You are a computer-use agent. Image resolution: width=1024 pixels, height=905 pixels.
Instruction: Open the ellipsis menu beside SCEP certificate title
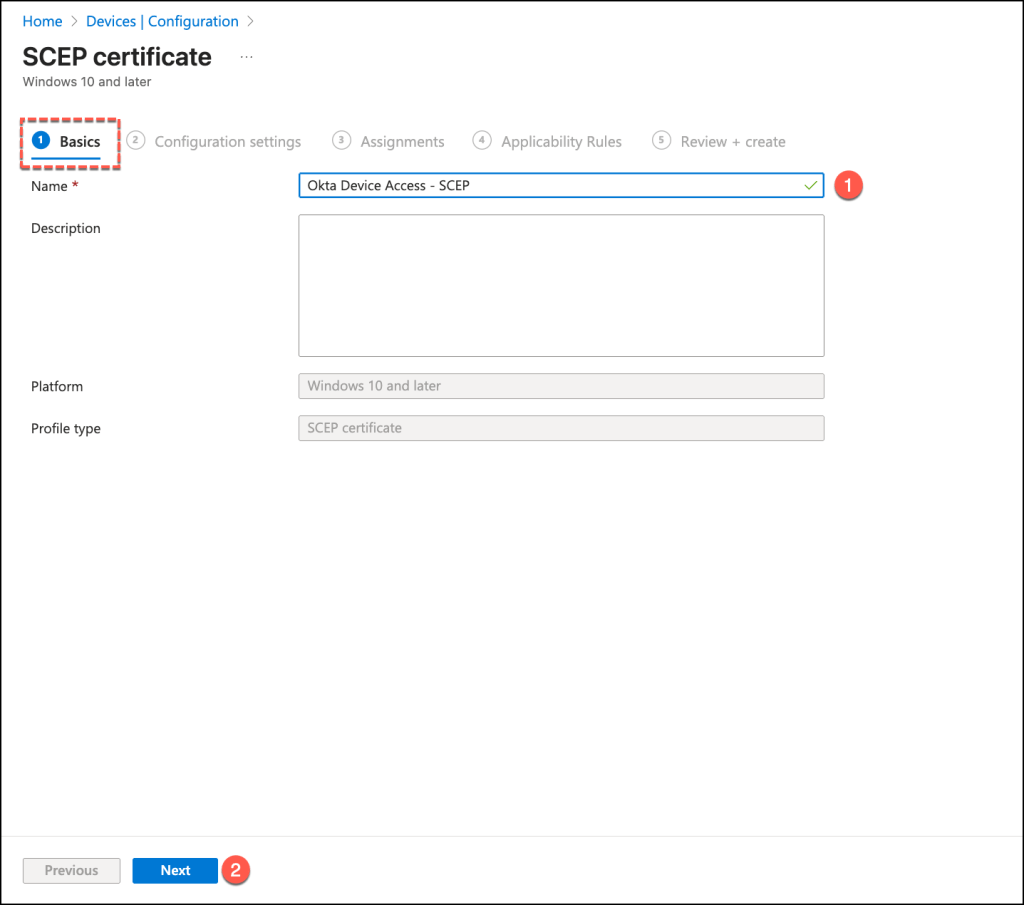(246, 58)
